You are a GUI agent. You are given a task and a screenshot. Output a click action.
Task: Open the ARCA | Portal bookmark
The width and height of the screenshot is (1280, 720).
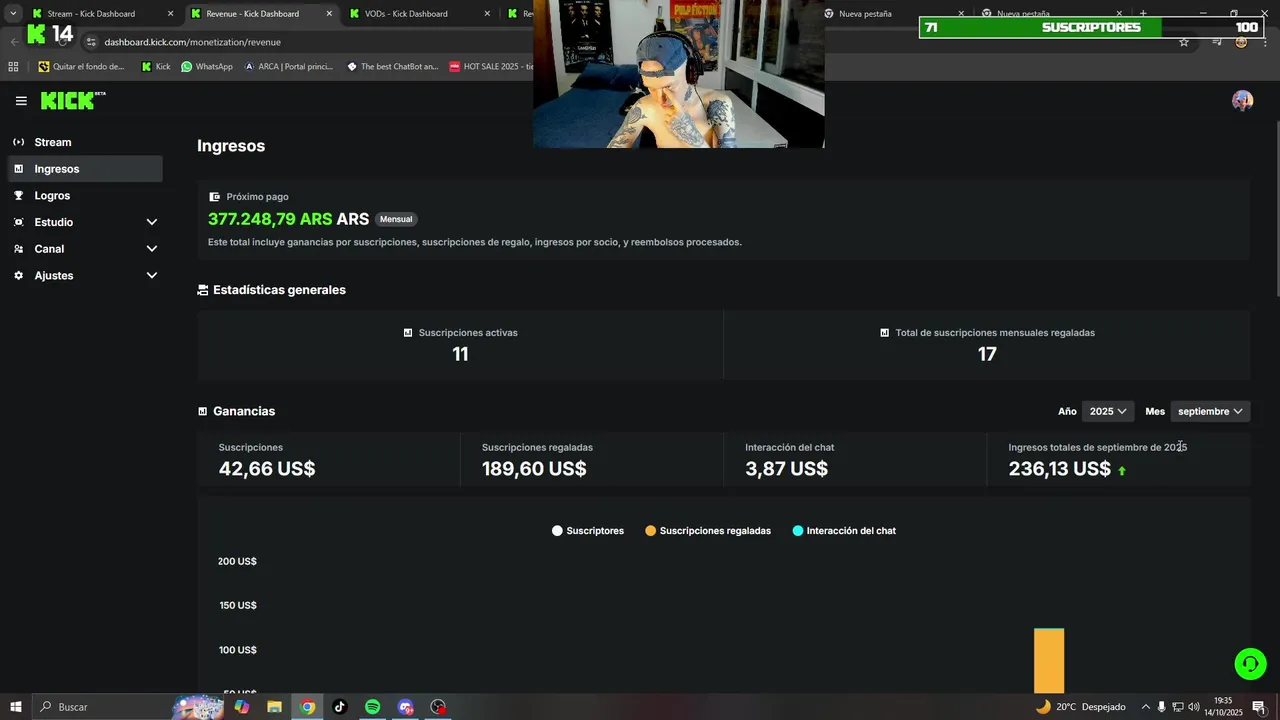(x=288, y=67)
